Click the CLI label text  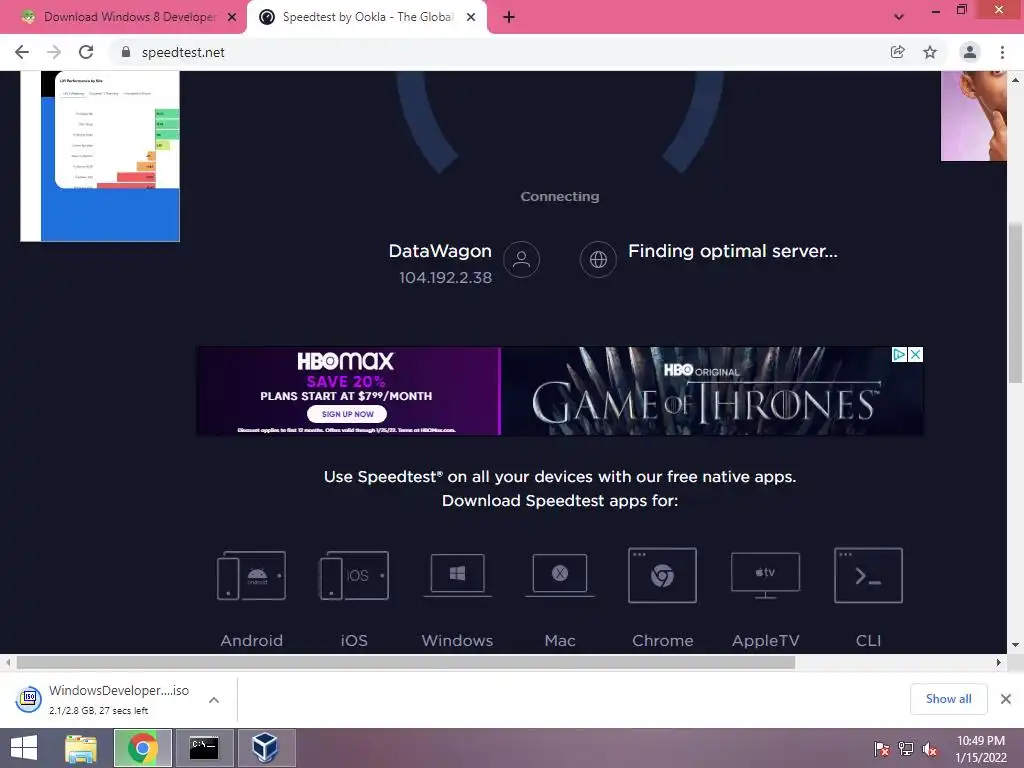pos(868,641)
